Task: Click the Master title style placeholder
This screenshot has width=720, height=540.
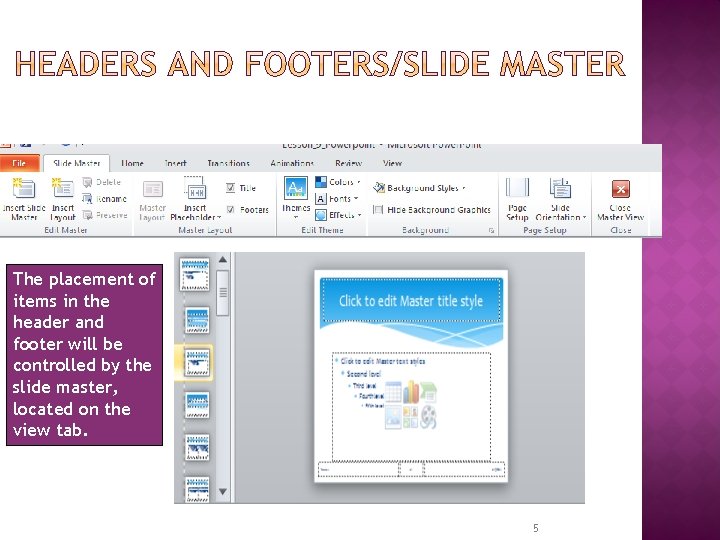Action: coord(411,300)
